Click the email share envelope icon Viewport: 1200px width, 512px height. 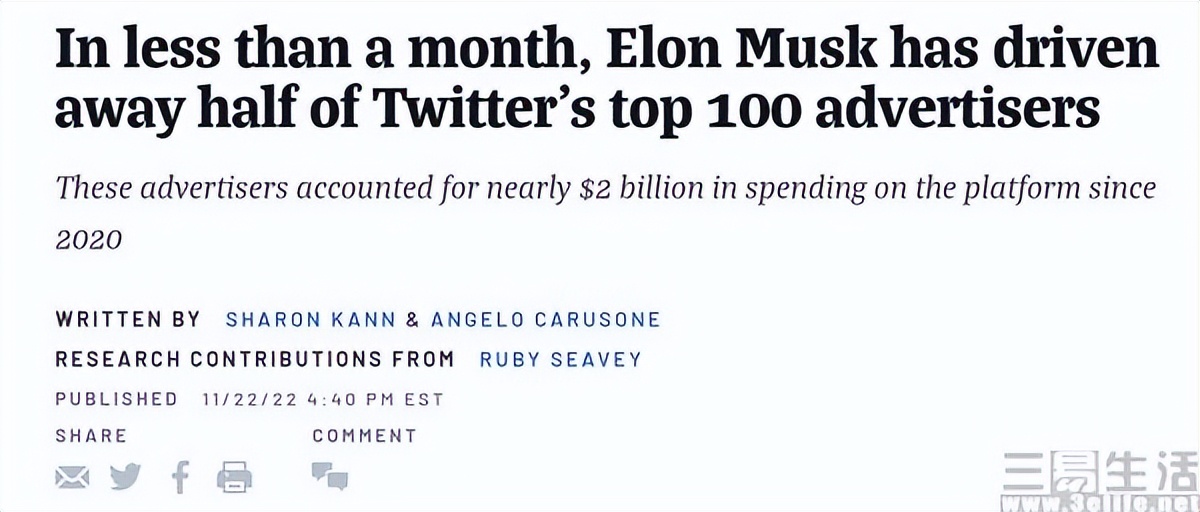click(x=72, y=477)
